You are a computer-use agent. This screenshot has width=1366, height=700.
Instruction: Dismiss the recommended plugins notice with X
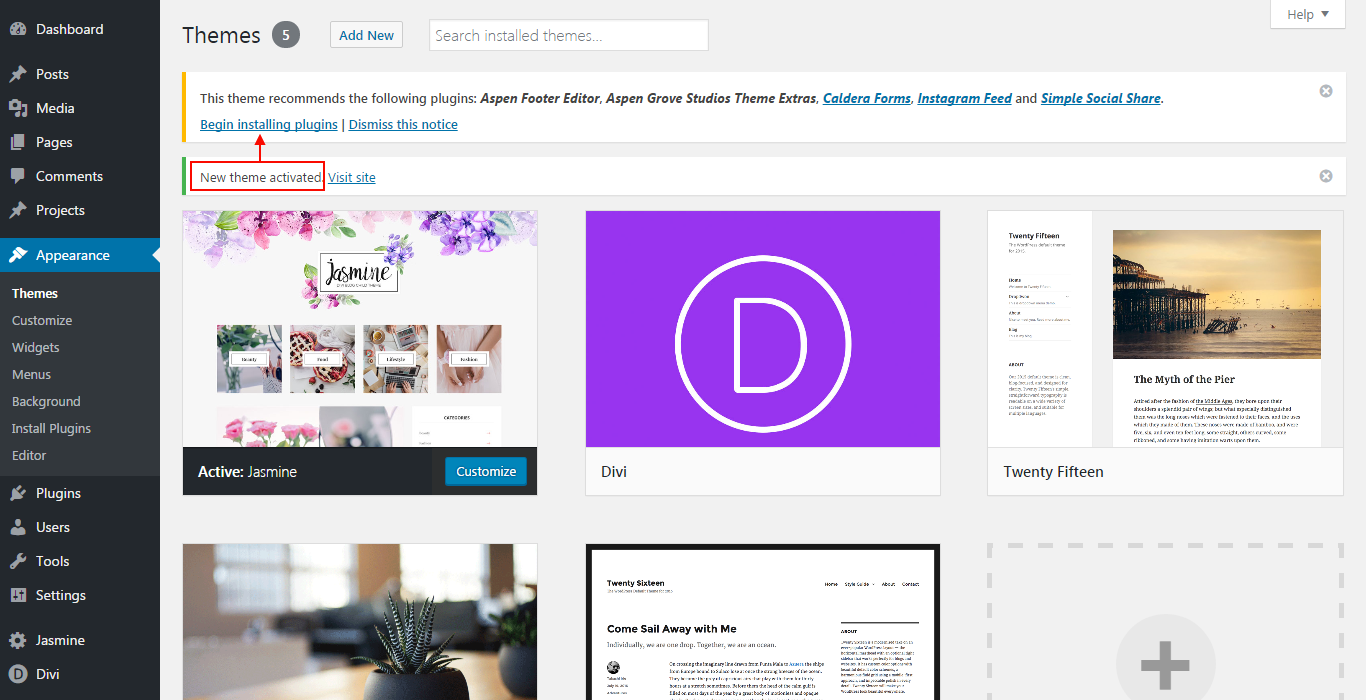[x=1326, y=91]
